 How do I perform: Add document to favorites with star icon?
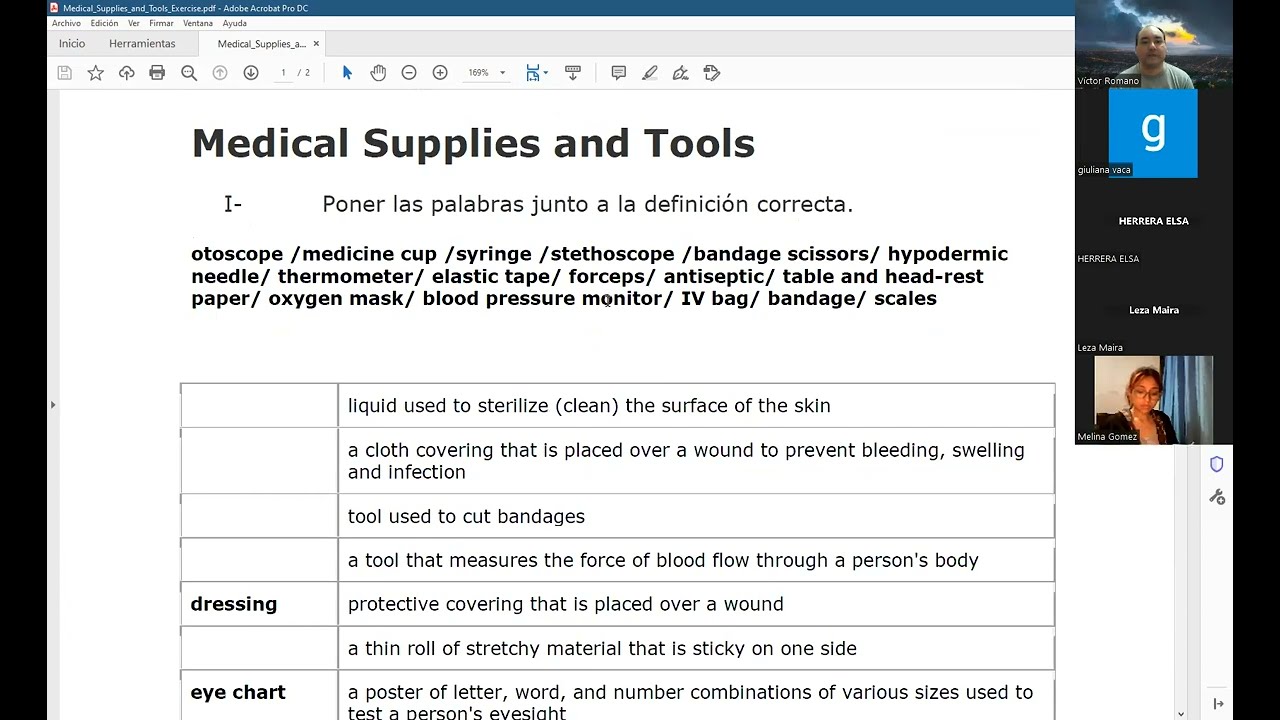95,73
